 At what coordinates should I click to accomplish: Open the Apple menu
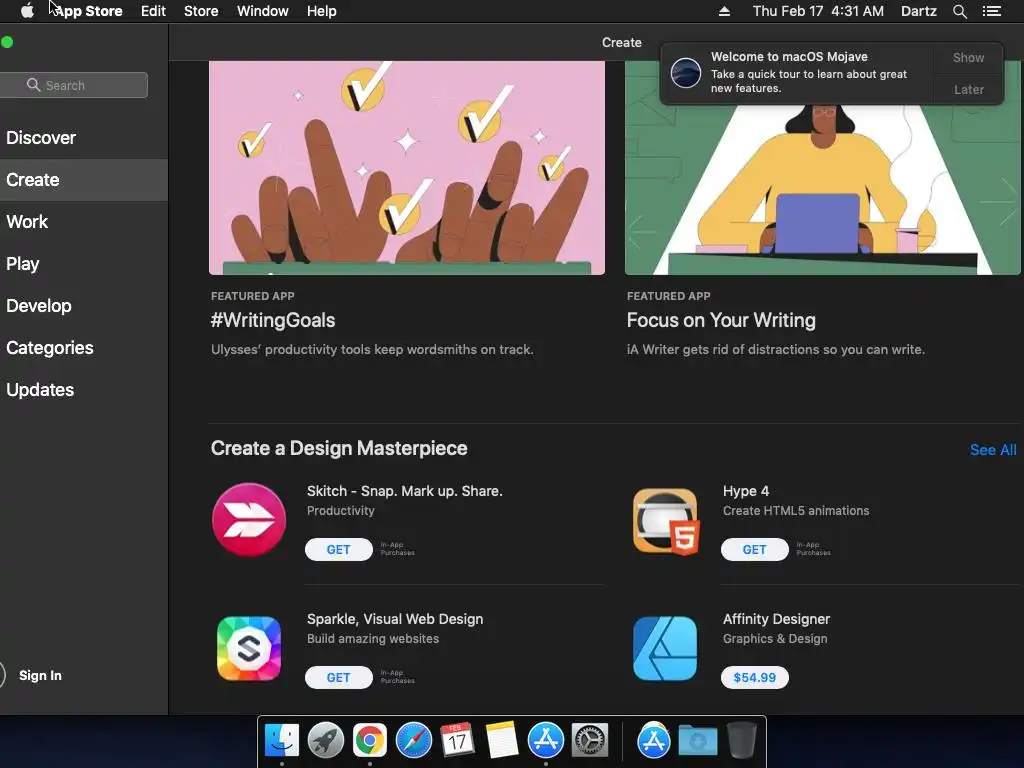(x=27, y=11)
